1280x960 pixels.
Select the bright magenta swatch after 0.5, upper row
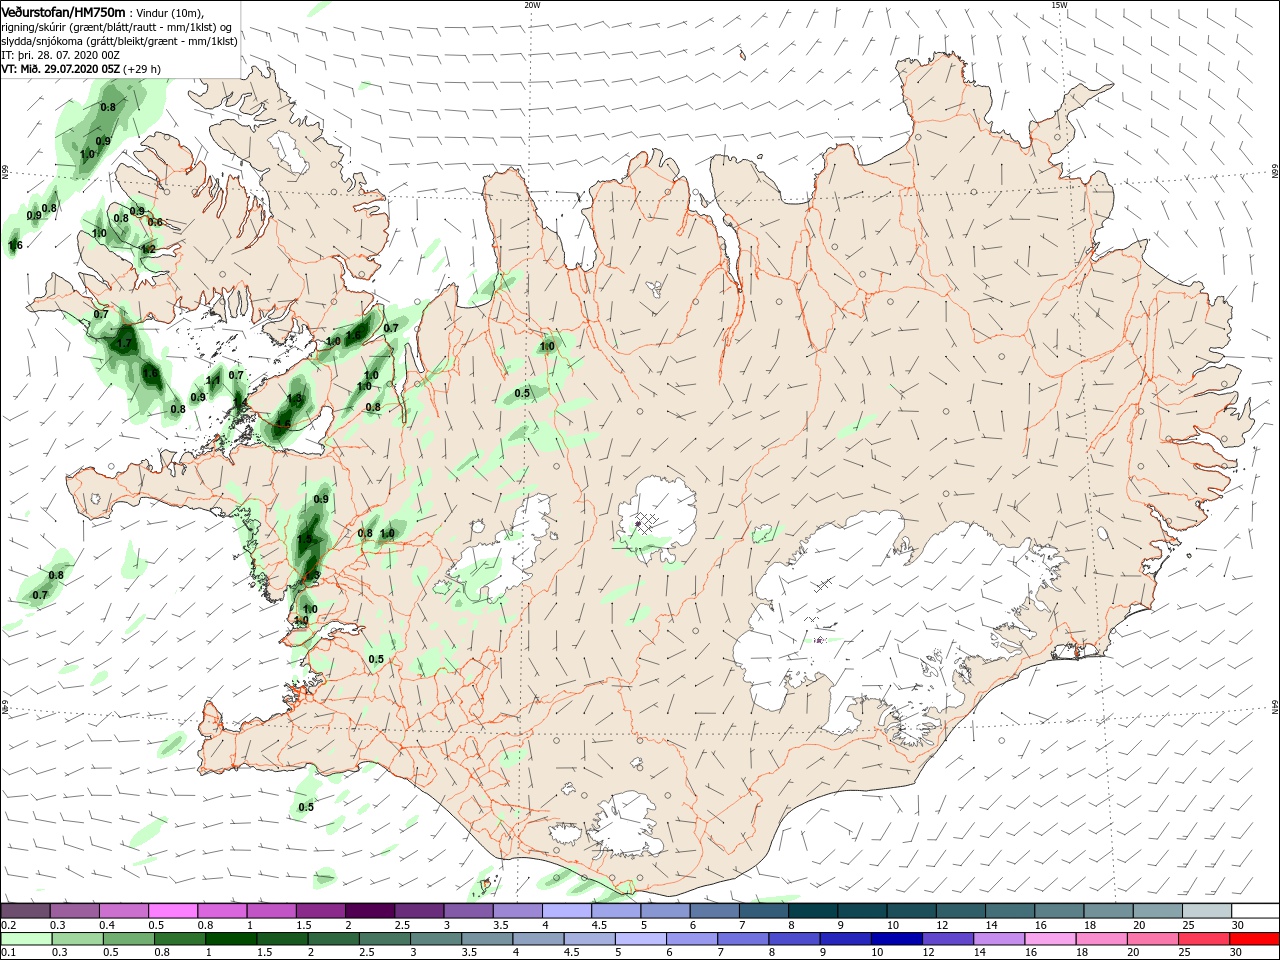click(173, 910)
